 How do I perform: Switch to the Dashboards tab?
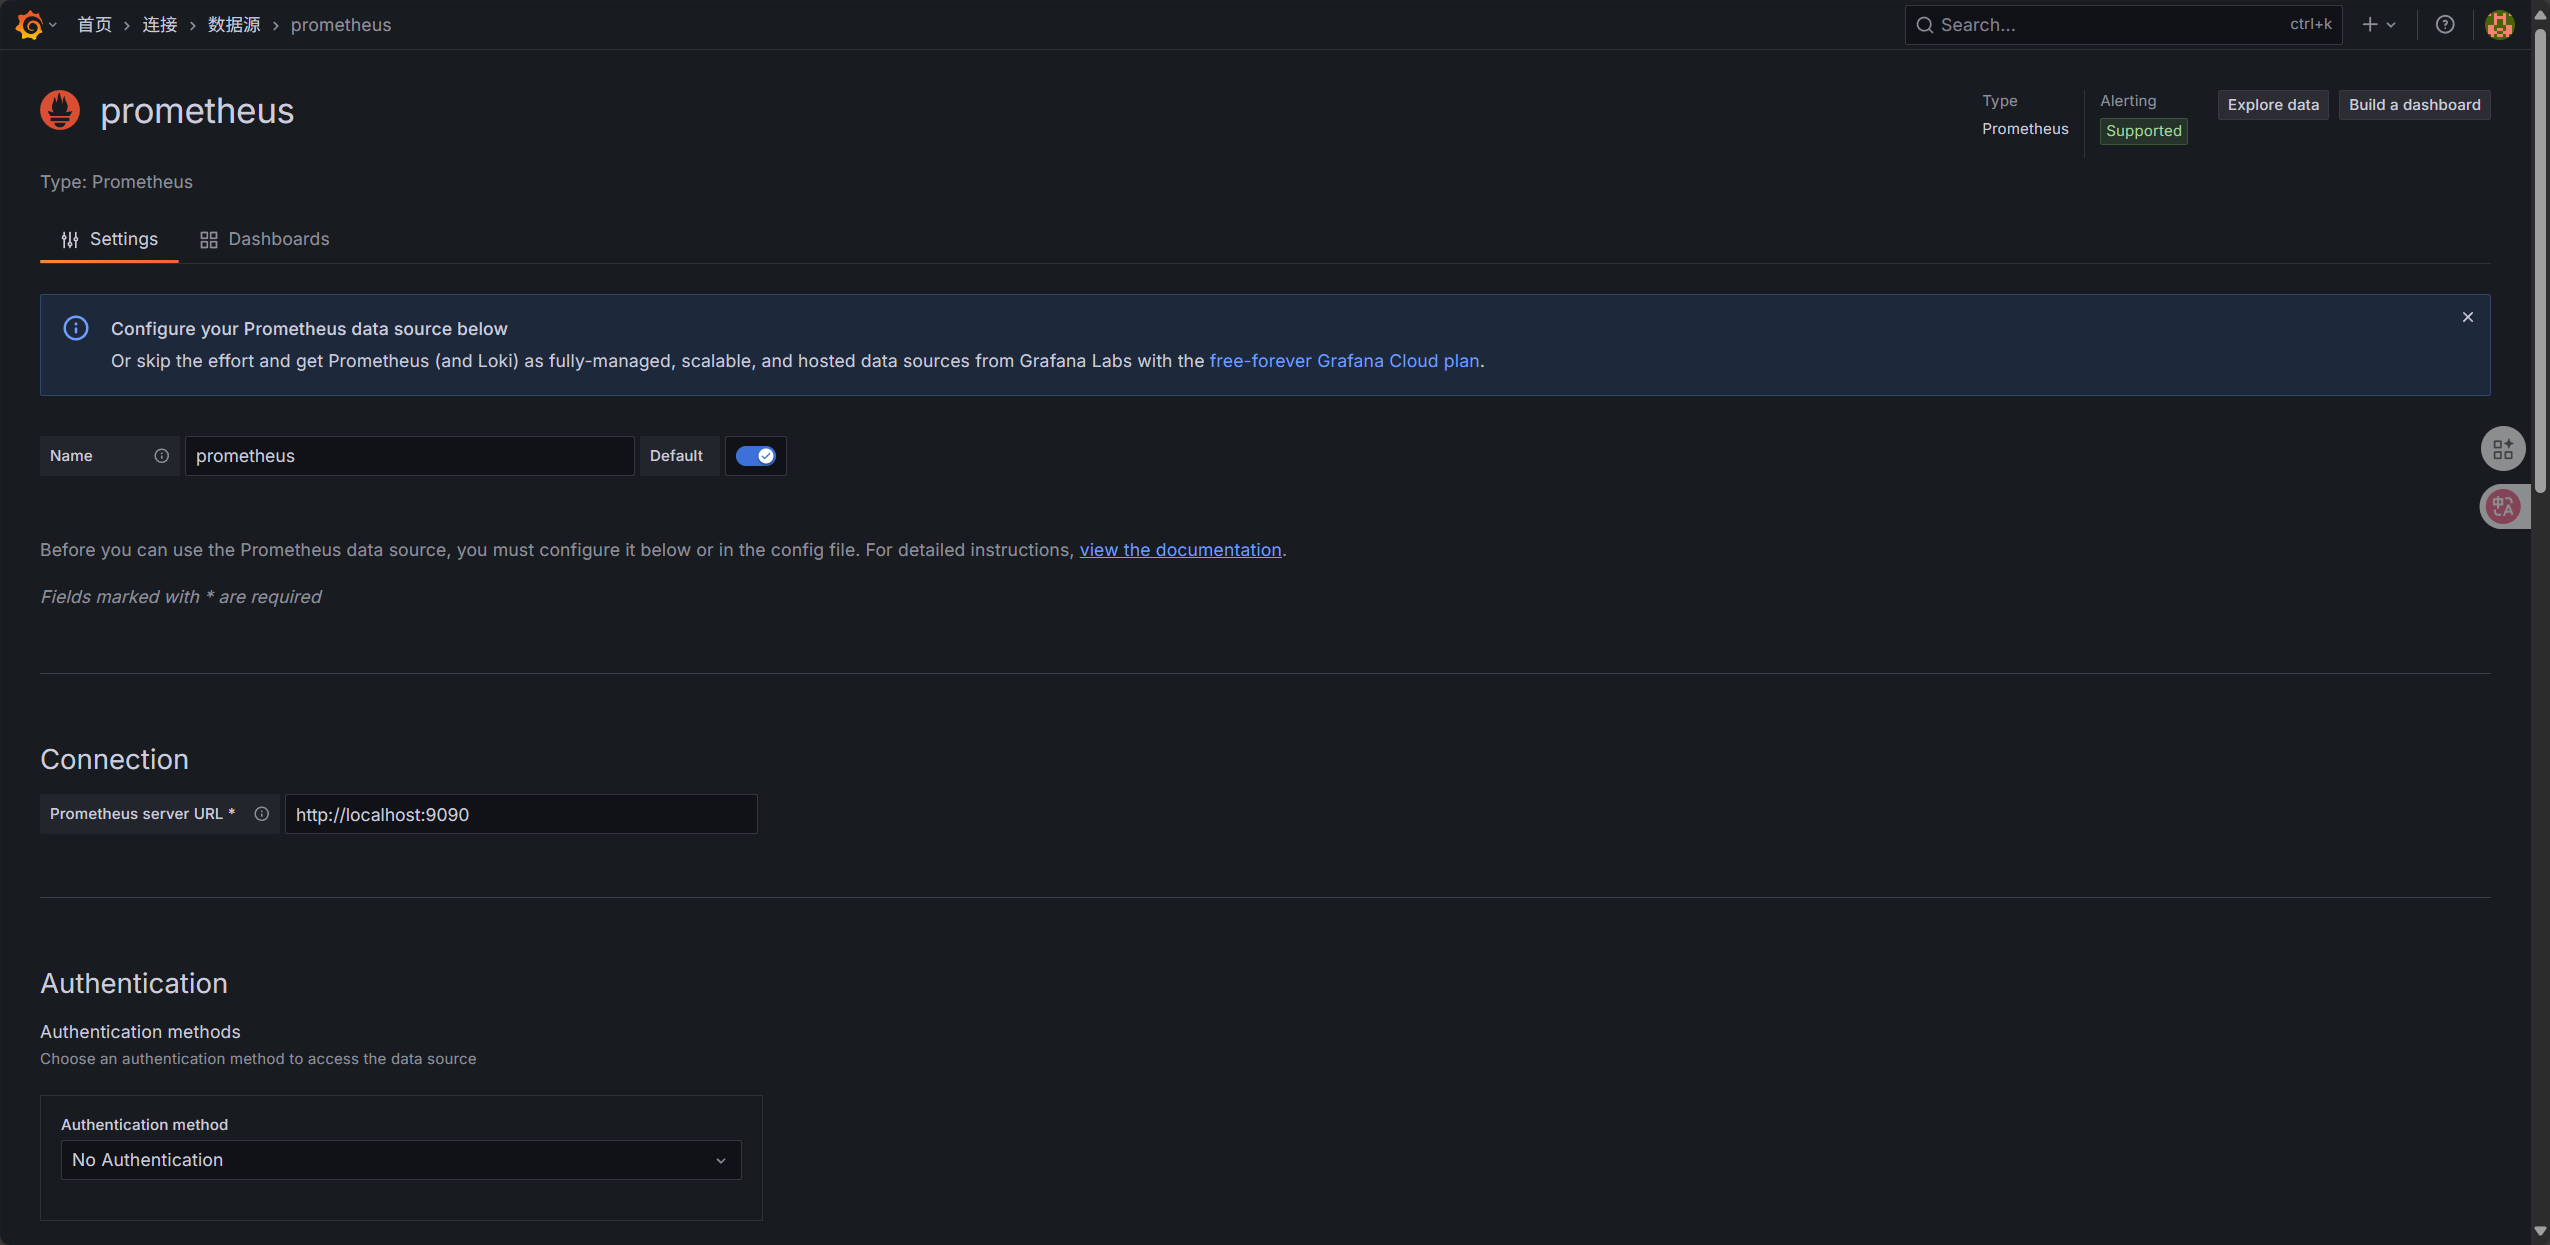pos(264,240)
